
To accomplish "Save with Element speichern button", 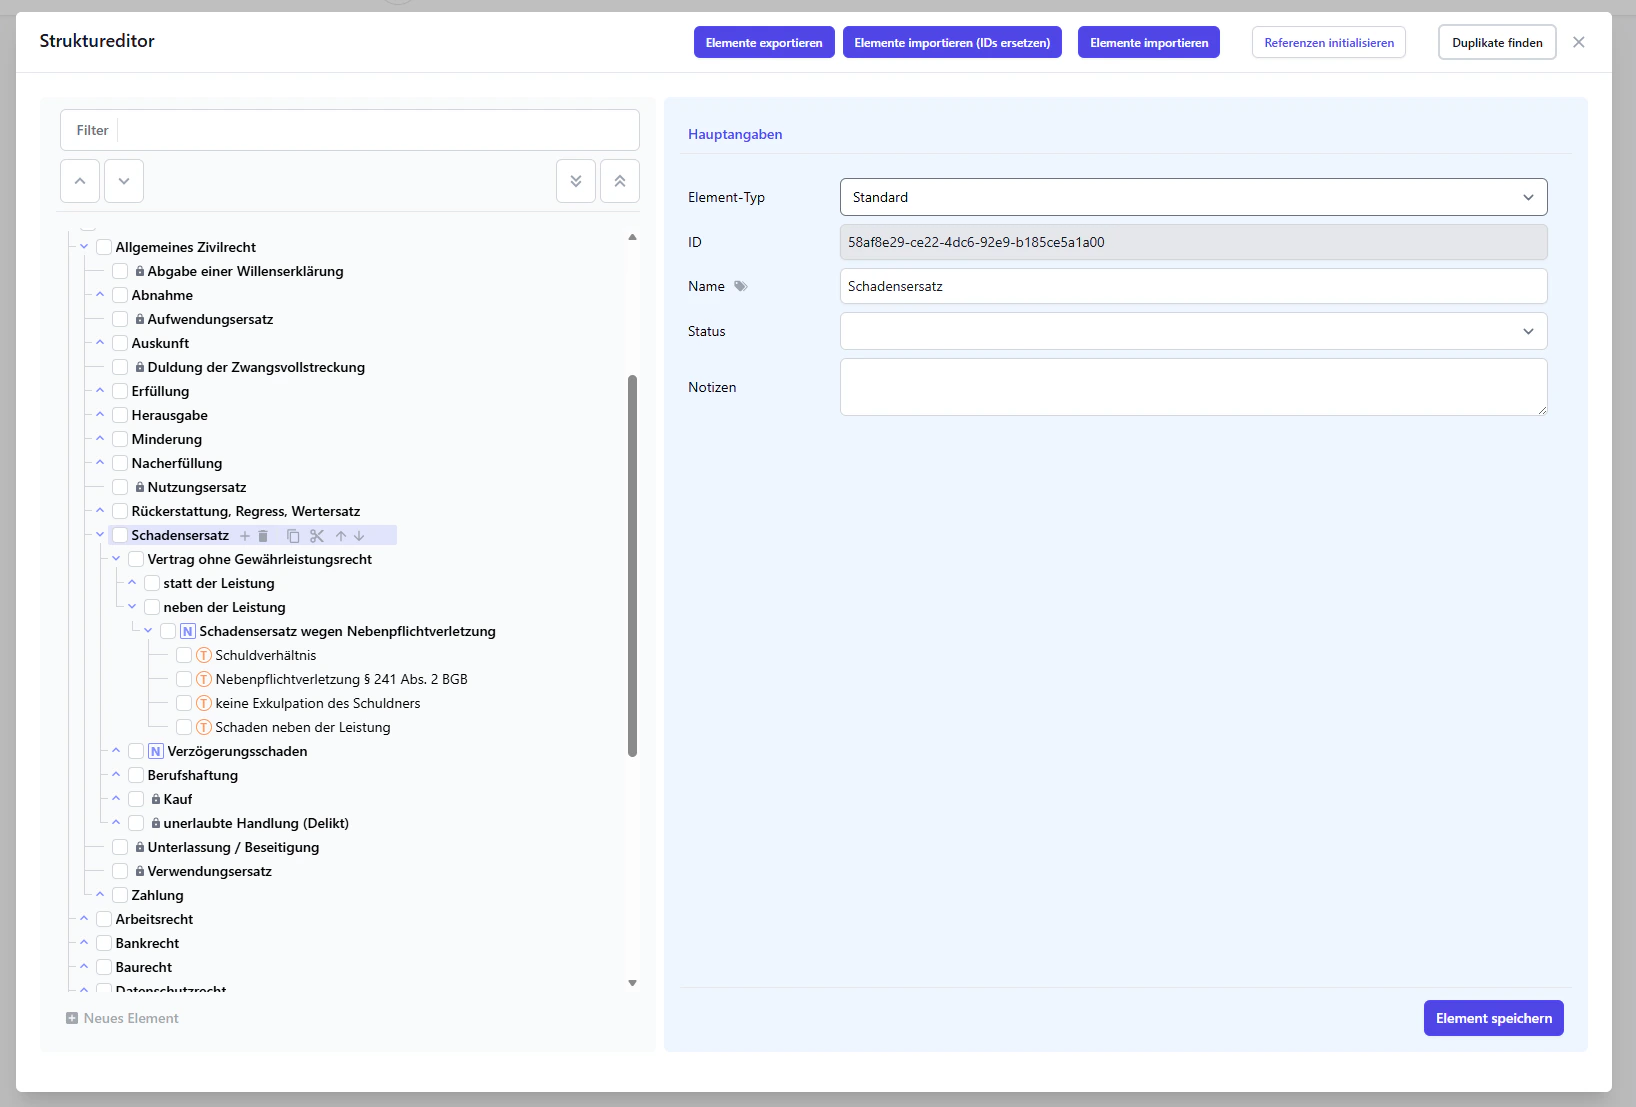I will point(1494,1018).
